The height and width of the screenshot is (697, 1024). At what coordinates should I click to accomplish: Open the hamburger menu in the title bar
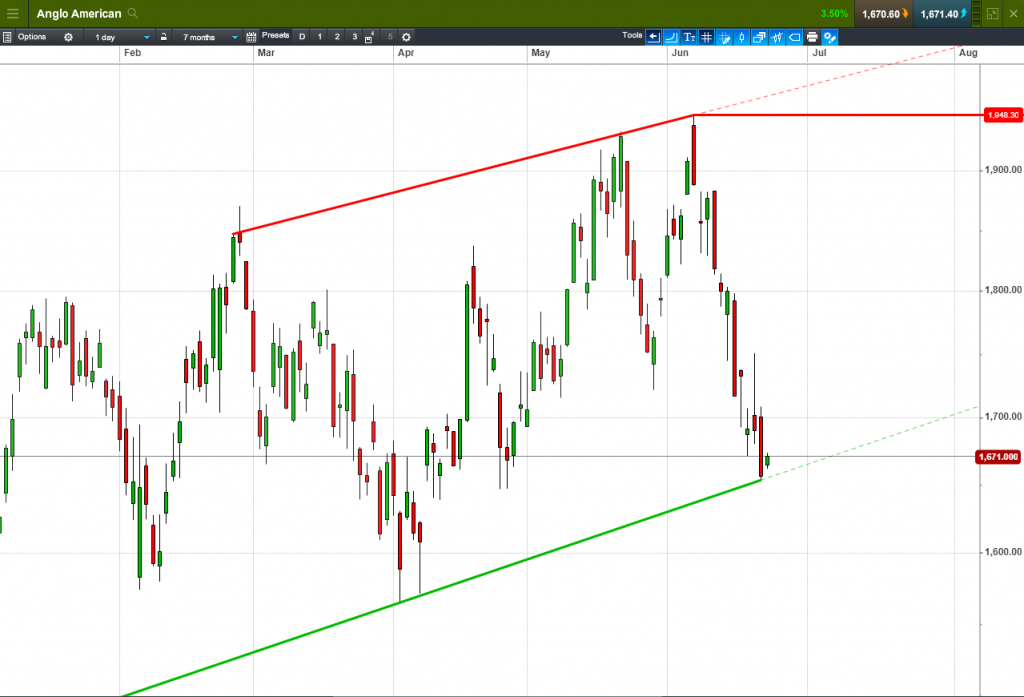pyautogui.click(x=13, y=13)
